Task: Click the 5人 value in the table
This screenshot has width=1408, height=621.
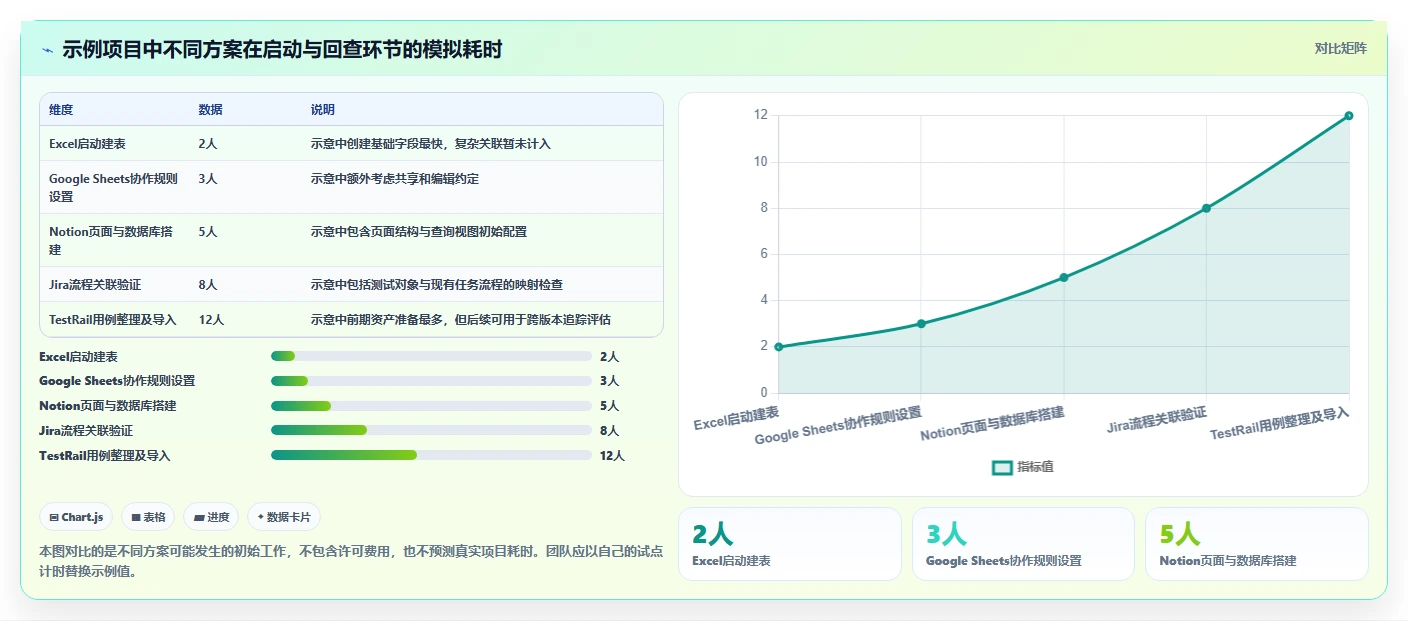Action: tap(208, 232)
